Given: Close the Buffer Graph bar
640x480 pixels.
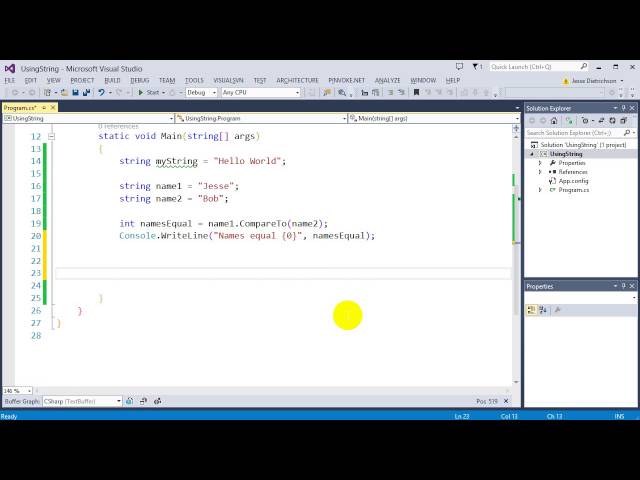Looking at the screenshot, I should click(506, 401).
